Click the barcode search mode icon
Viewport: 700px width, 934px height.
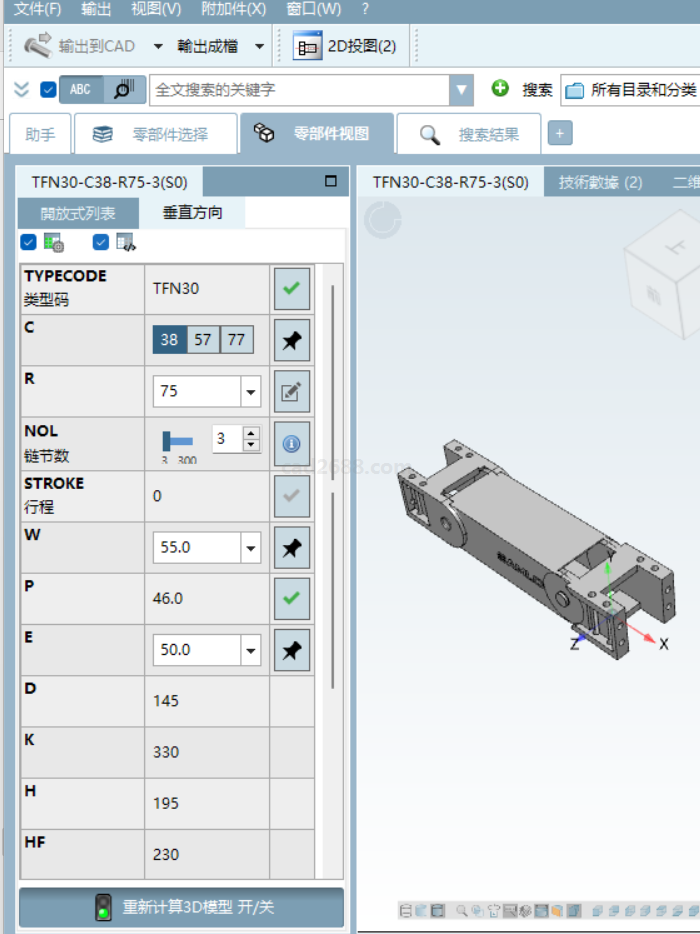(124, 89)
